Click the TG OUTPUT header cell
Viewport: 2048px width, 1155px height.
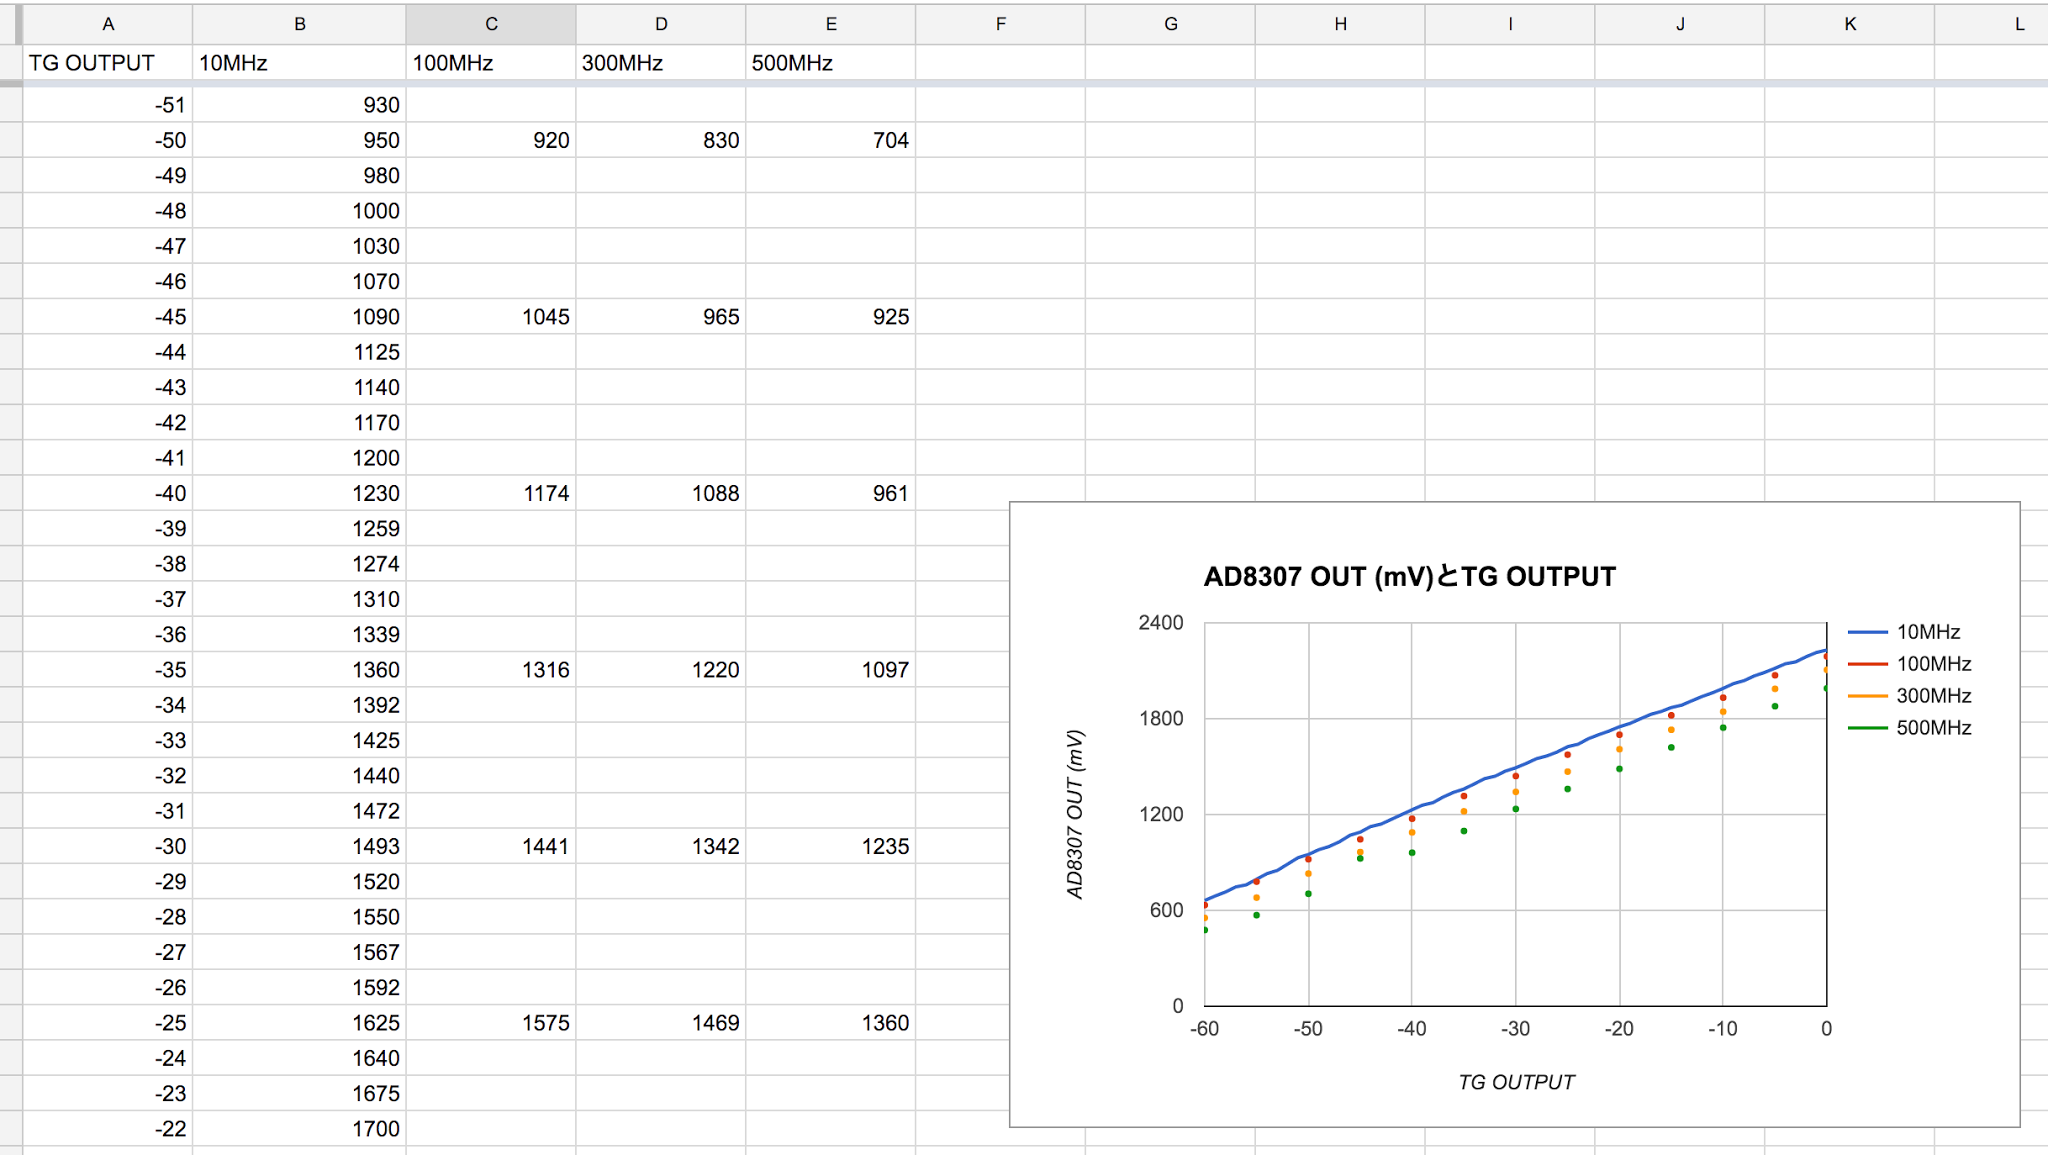pos(108,63)
